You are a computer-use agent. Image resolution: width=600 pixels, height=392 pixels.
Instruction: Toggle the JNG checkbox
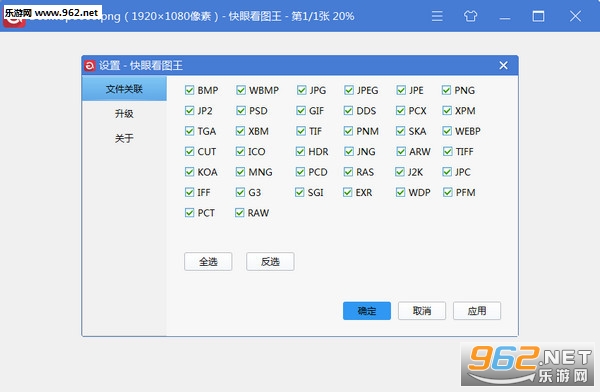tap(349, 151)
